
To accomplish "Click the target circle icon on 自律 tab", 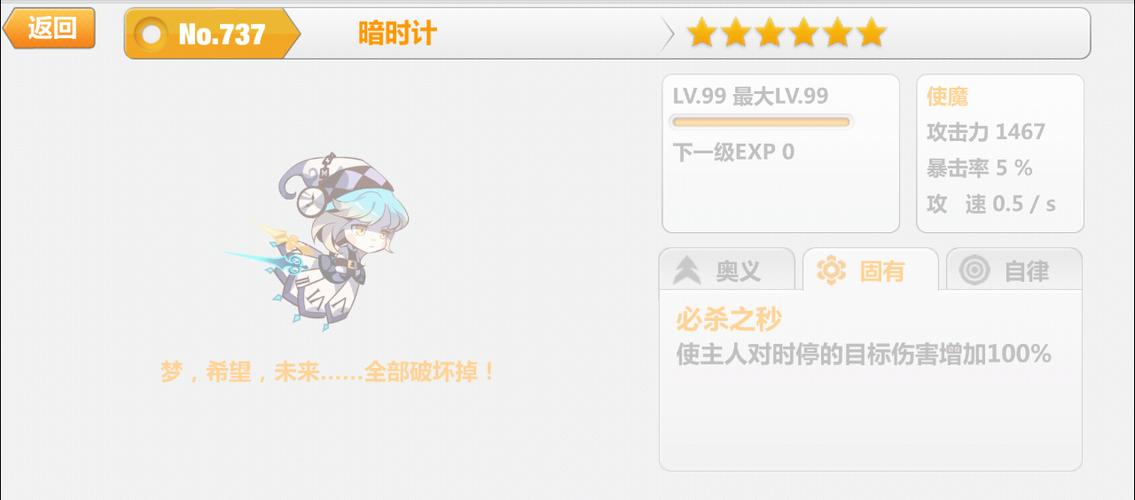I will point(974,271).
